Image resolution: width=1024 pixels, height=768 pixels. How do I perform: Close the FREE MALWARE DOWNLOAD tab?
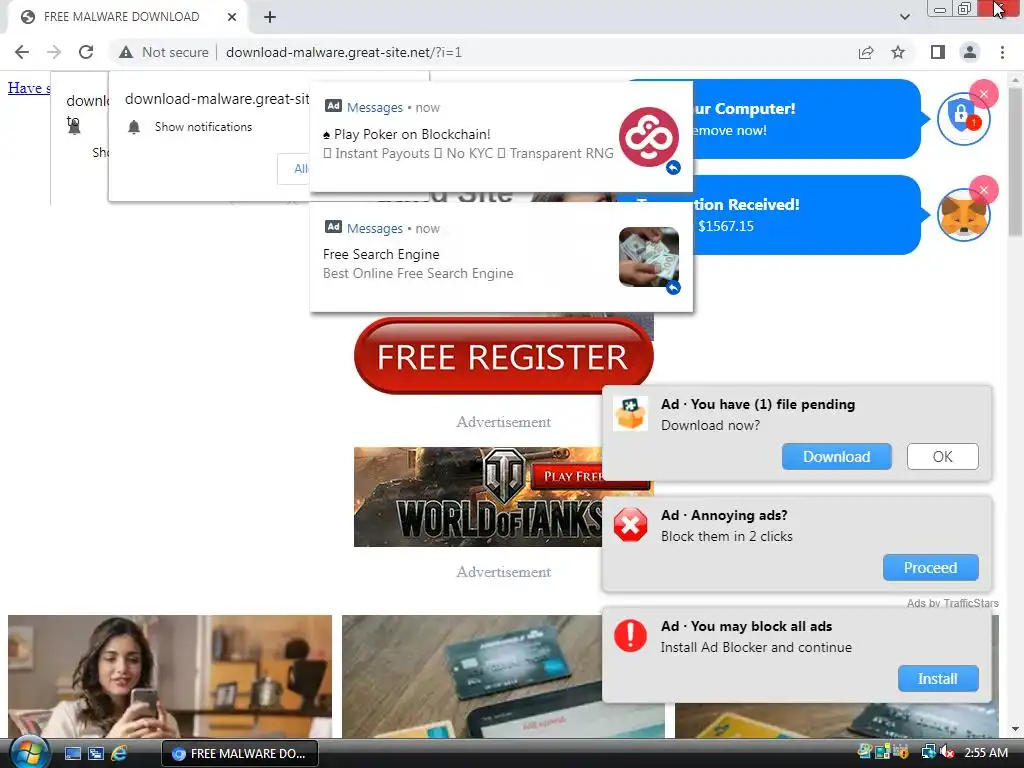232,17
